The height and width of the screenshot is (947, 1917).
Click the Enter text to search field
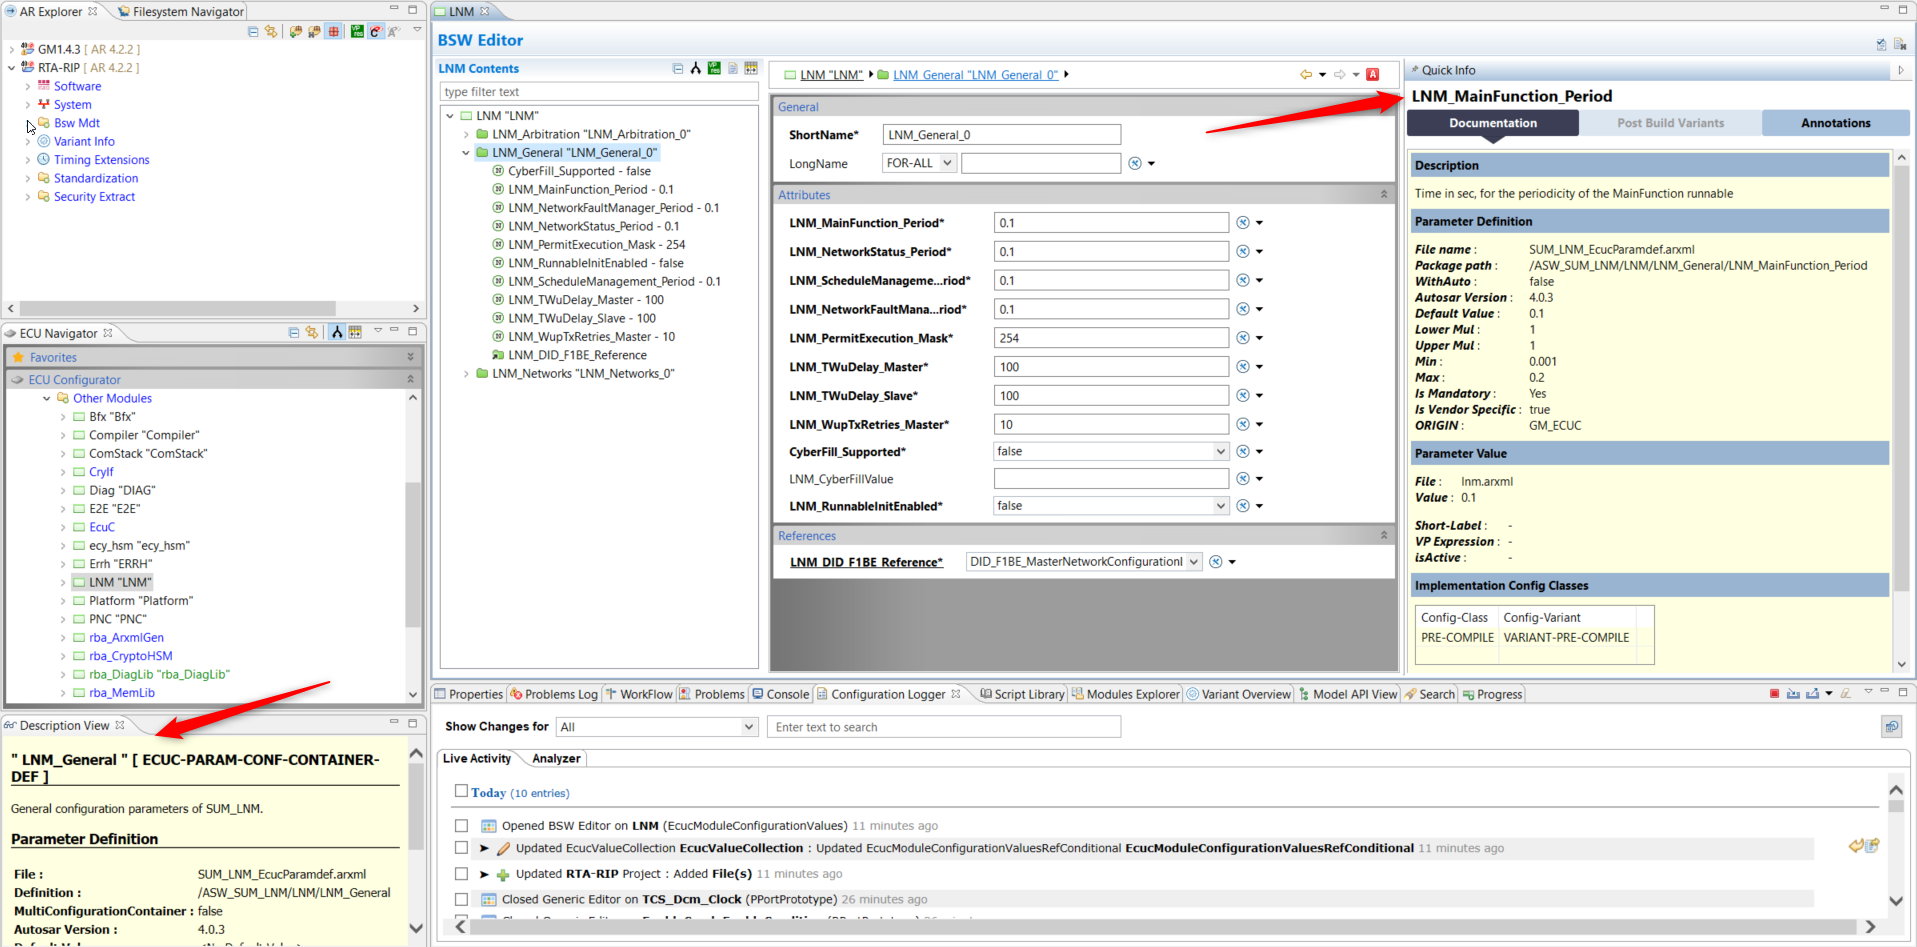[943, 727]
